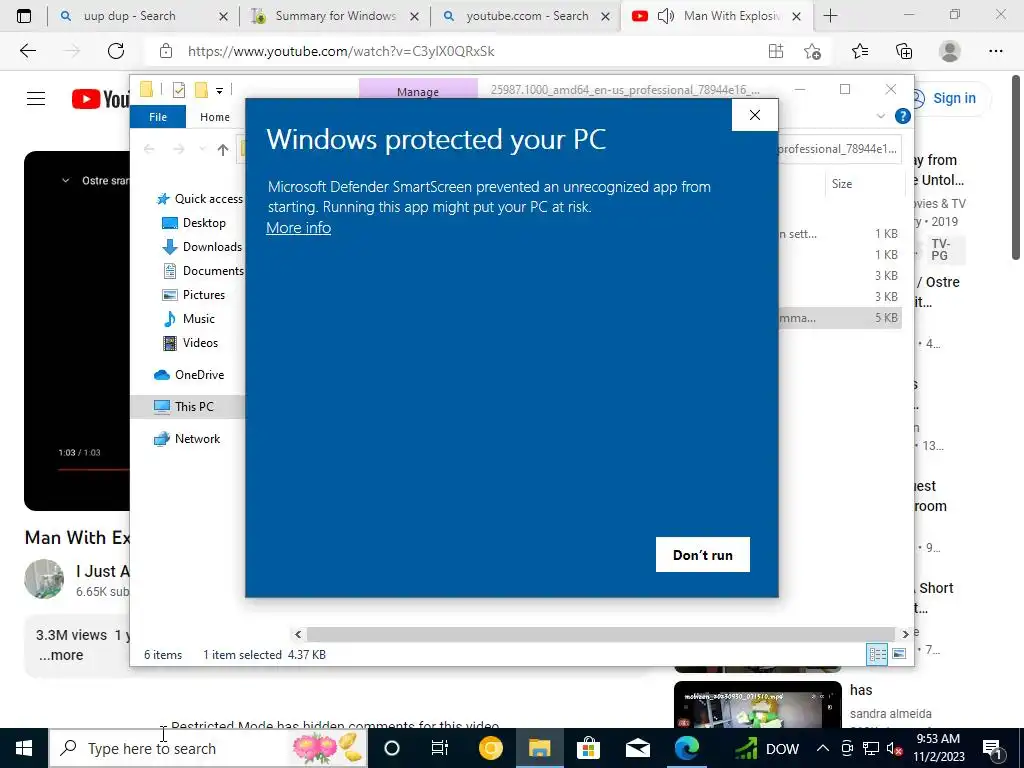
Task: Mute the Man With Explosive tab audio icon
Action: pos(665,16)
